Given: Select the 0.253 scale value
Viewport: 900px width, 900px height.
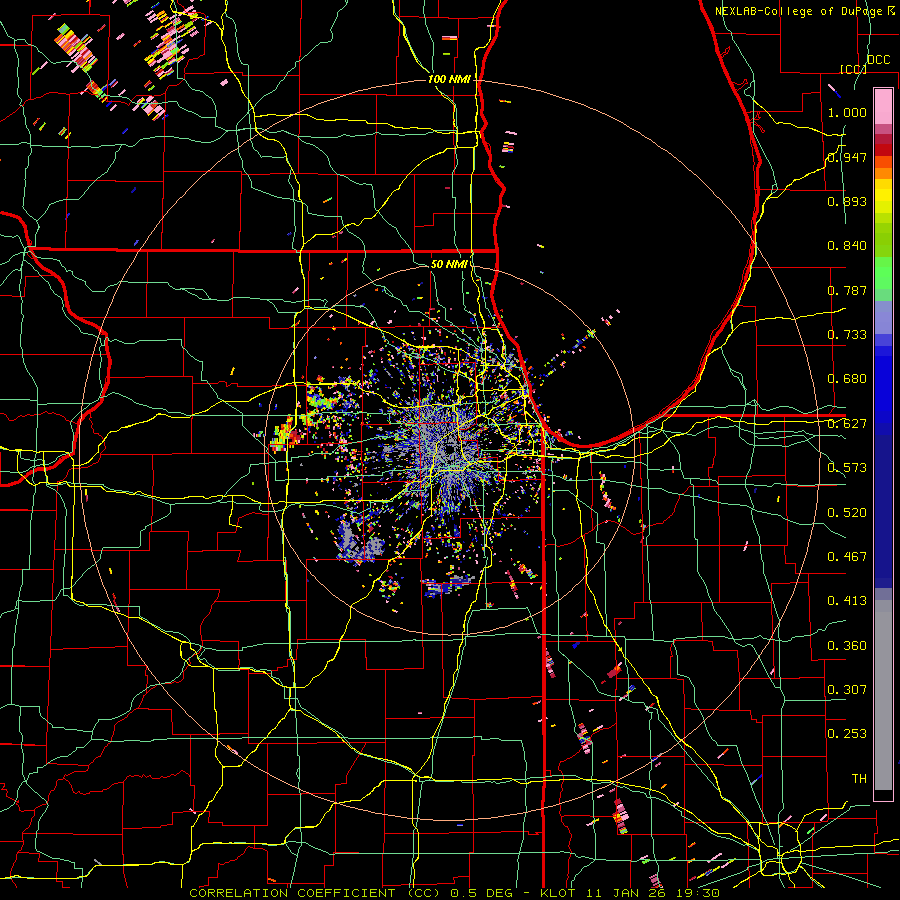Looking at the screenshot, I should click(847, 734).
